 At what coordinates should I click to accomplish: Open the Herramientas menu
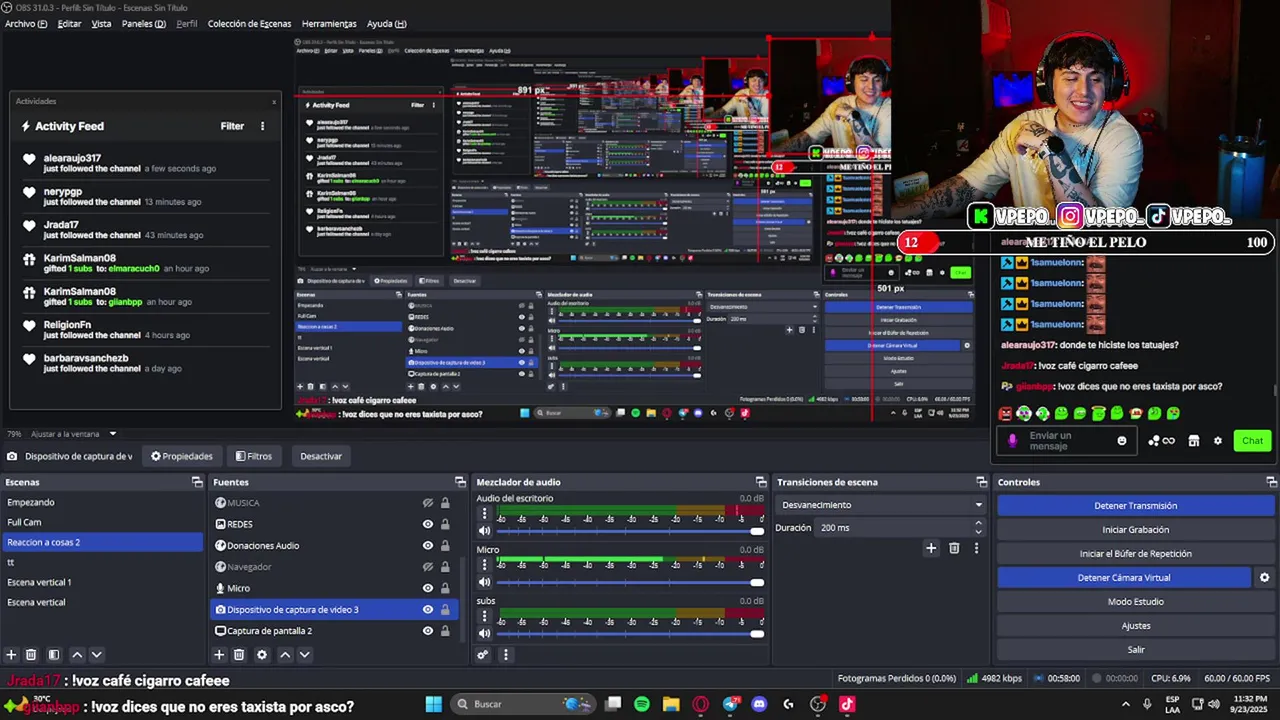tap(329, 23)
